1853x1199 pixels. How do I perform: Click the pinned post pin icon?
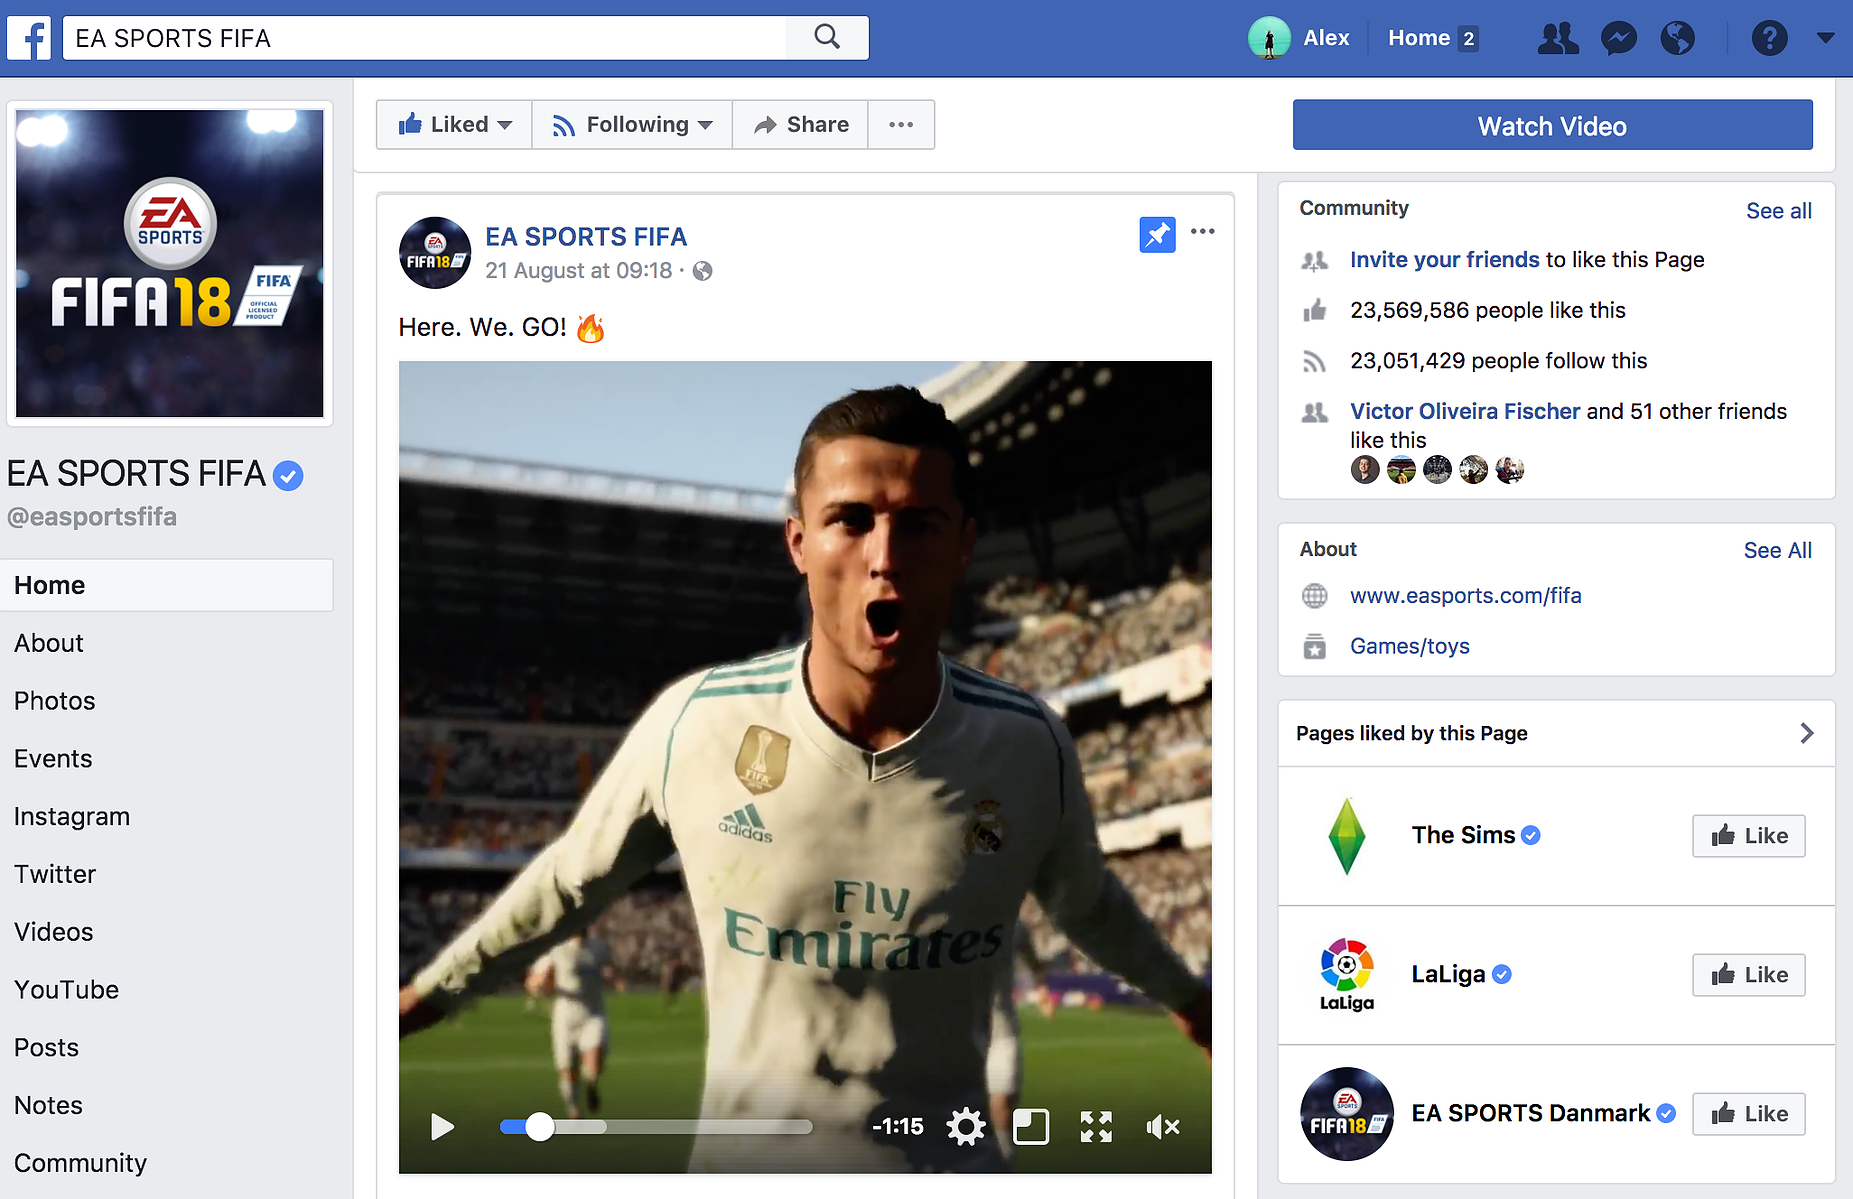tap(1157, 235)
